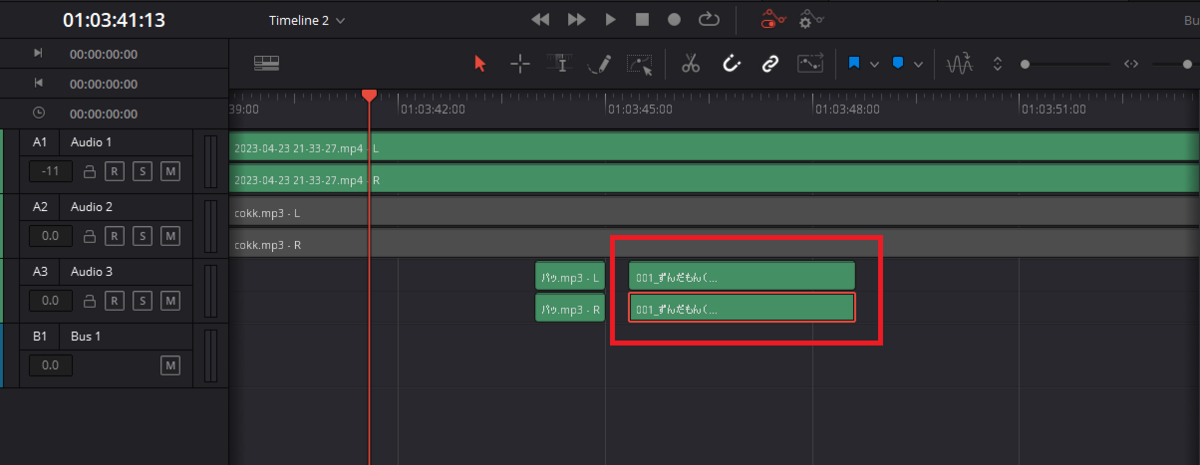Screen dimensions: 1200x465
Task: Click the vertical track height zoom arrows
Action: 997,64
